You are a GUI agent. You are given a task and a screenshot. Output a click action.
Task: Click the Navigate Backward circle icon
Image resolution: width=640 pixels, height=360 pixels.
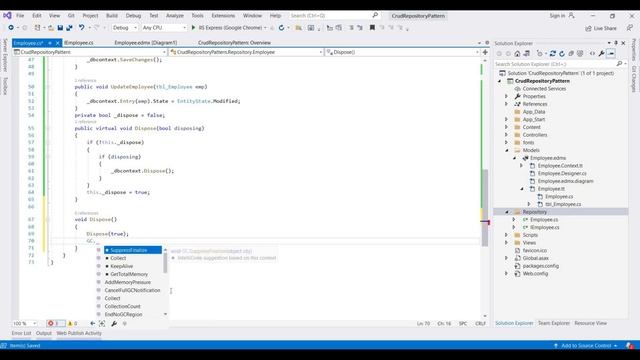(11, 28)
